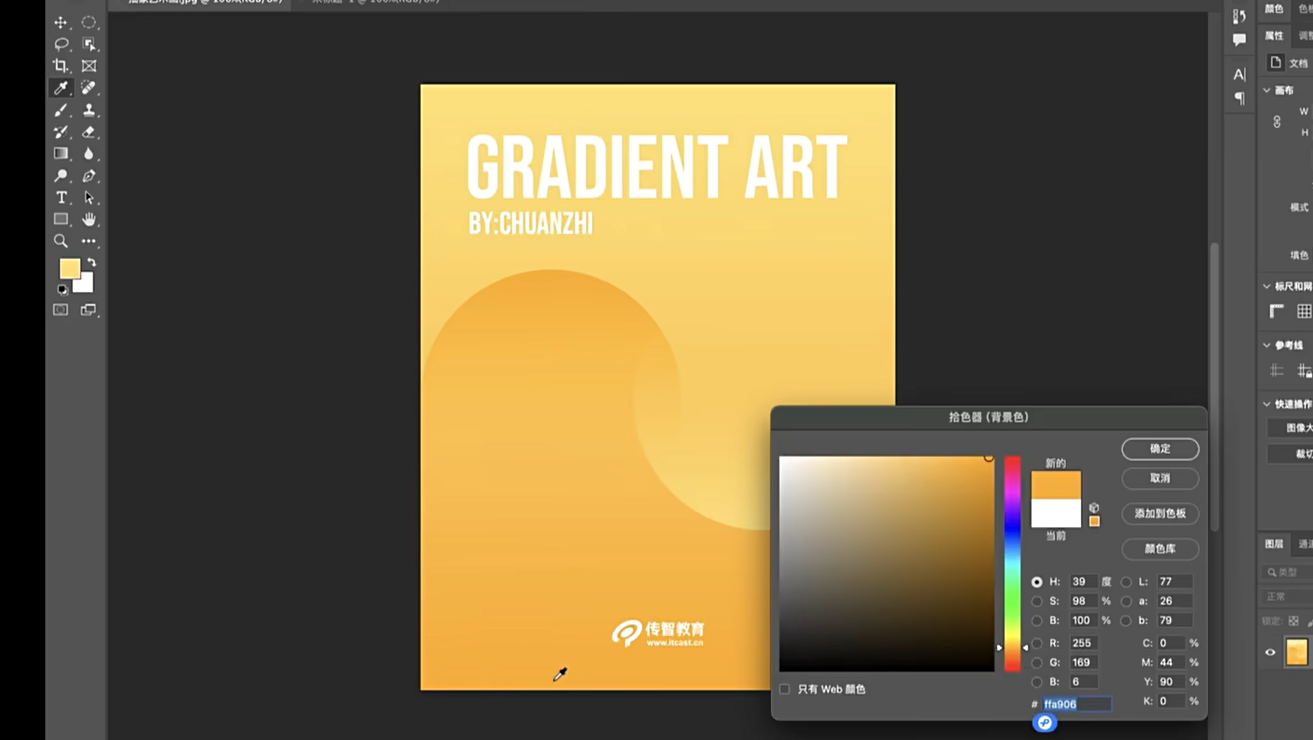Toggle grid icon in Properties panel
The image size is (1313, 740).
1304,312
